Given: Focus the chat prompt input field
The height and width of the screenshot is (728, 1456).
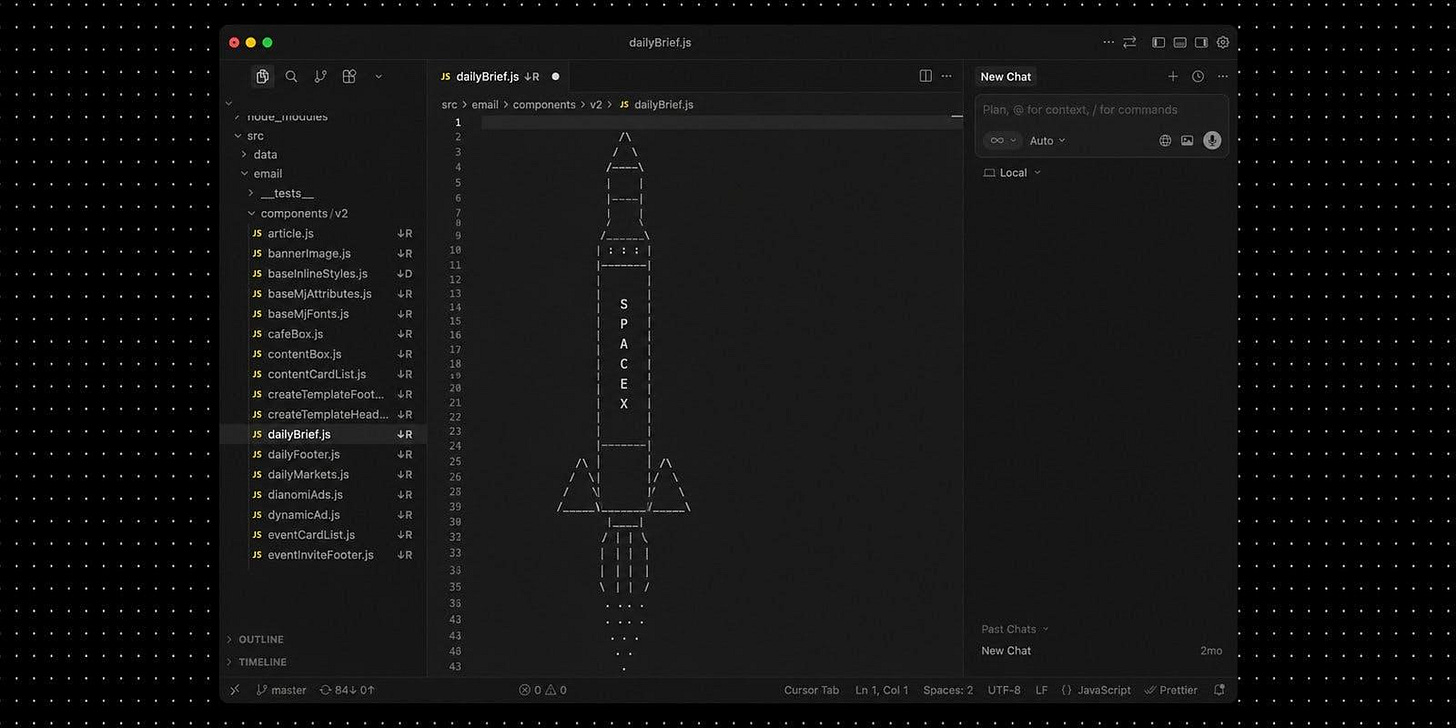Looking at the screenshot, I should [1100, 110].
